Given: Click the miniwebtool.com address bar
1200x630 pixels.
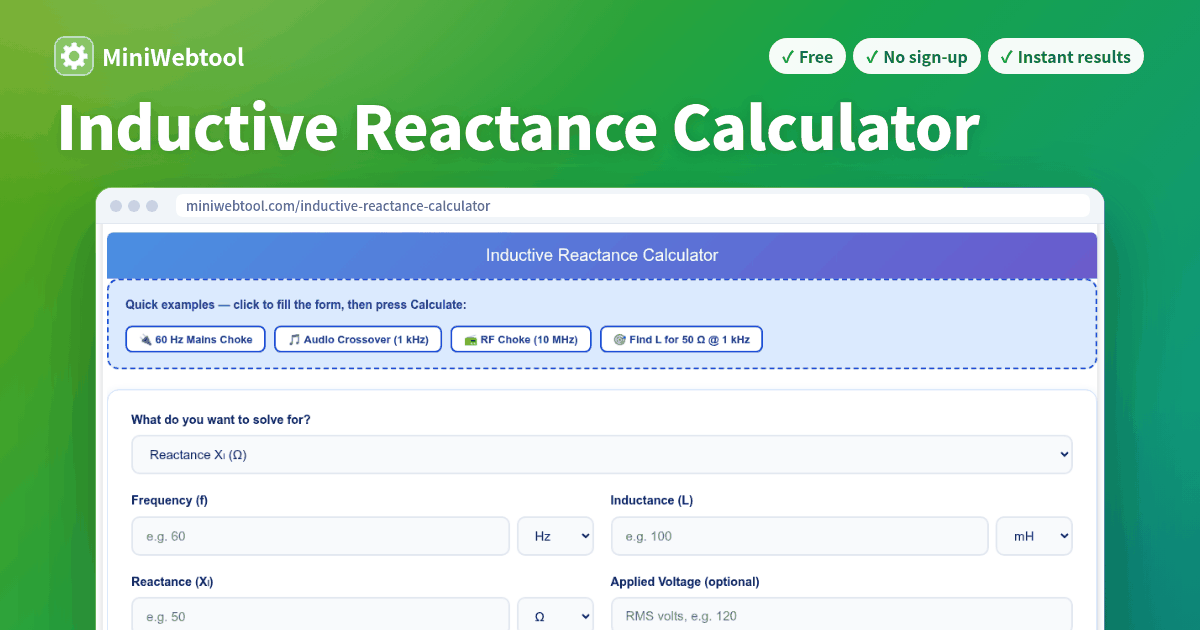Looking at the screenshot, I should pyautogui.click(x=633, y=206).
